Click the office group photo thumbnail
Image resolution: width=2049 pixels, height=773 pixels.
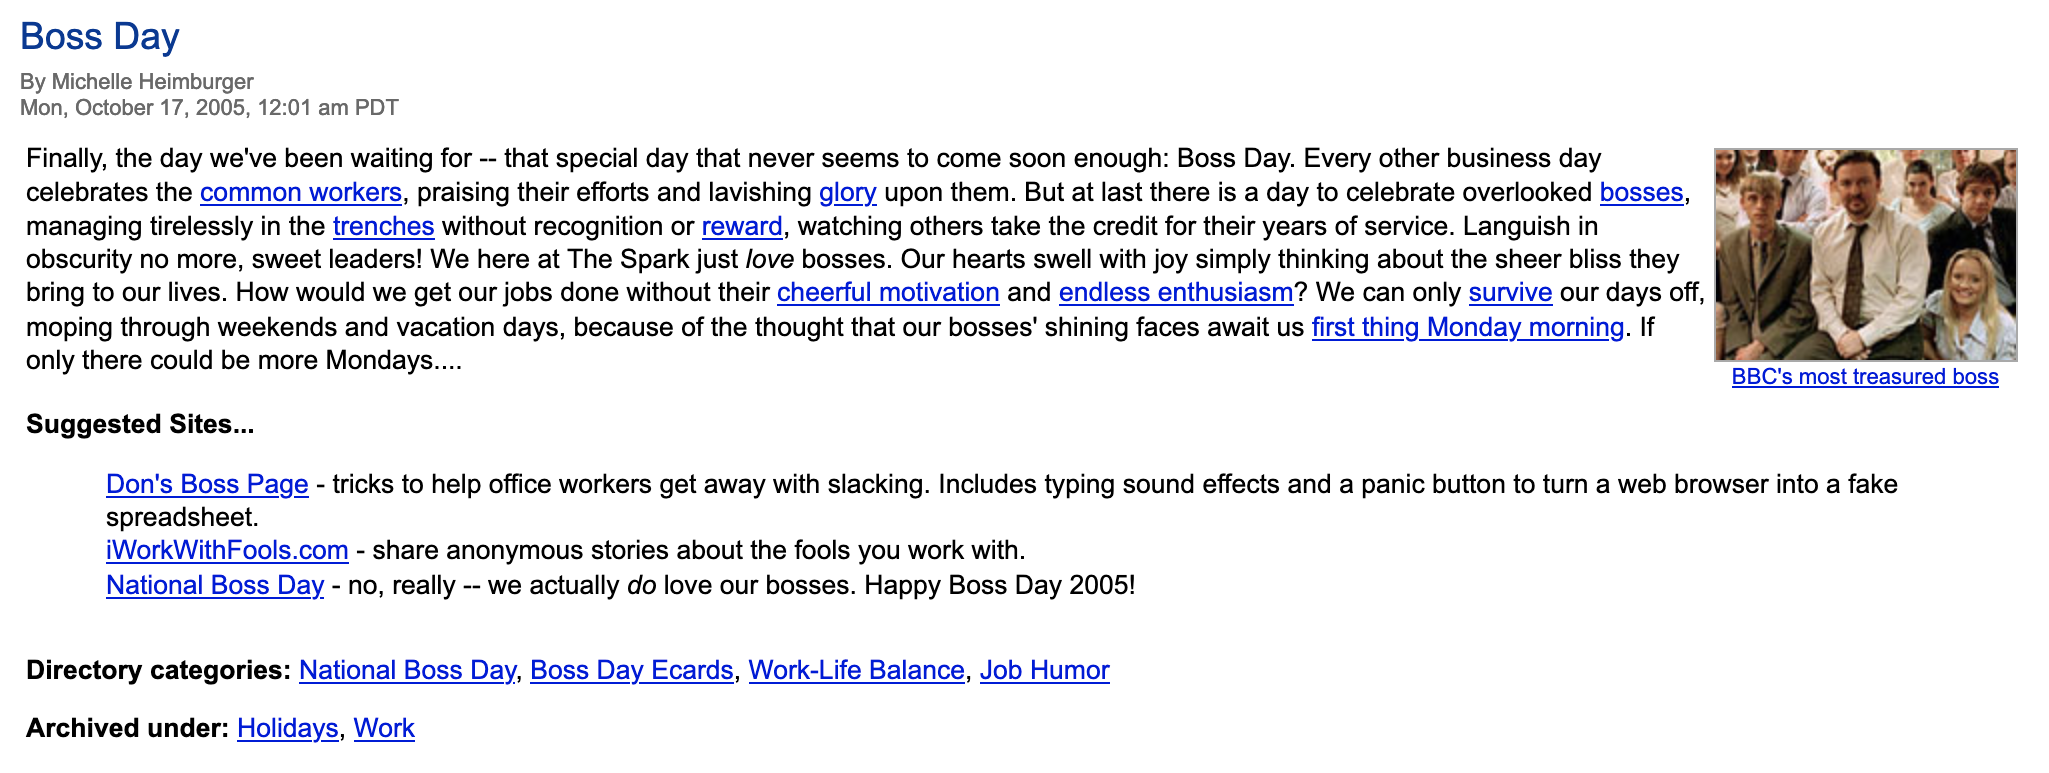click(x=1865, y=254)
